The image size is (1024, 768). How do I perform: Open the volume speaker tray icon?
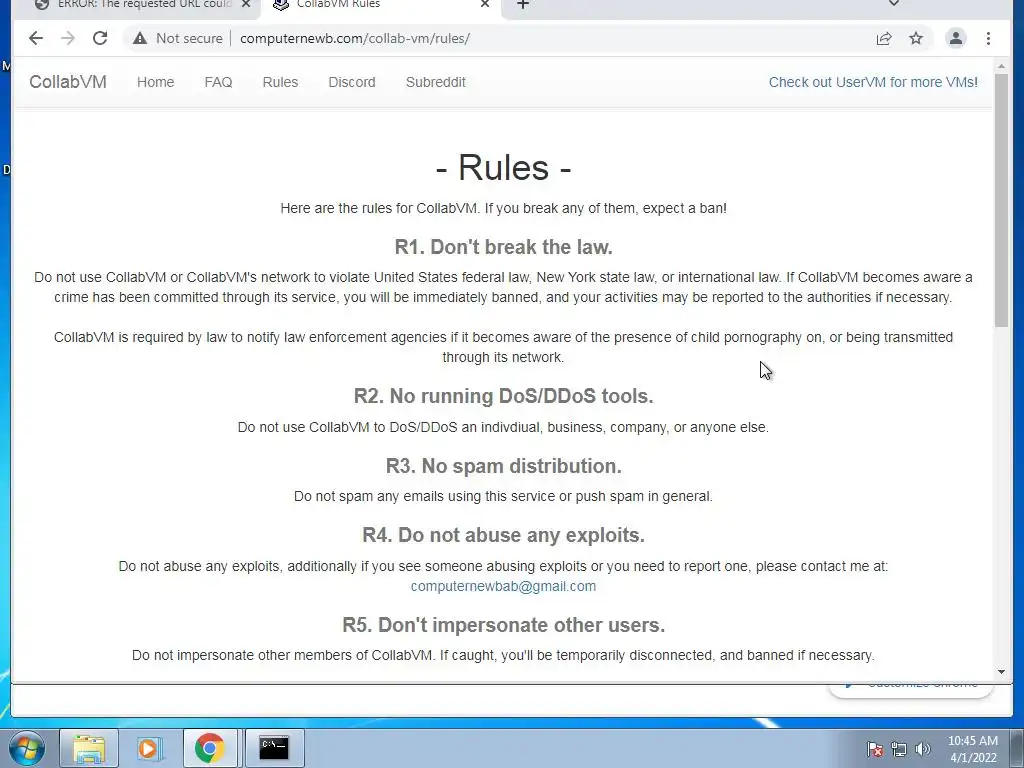[922, 749]
